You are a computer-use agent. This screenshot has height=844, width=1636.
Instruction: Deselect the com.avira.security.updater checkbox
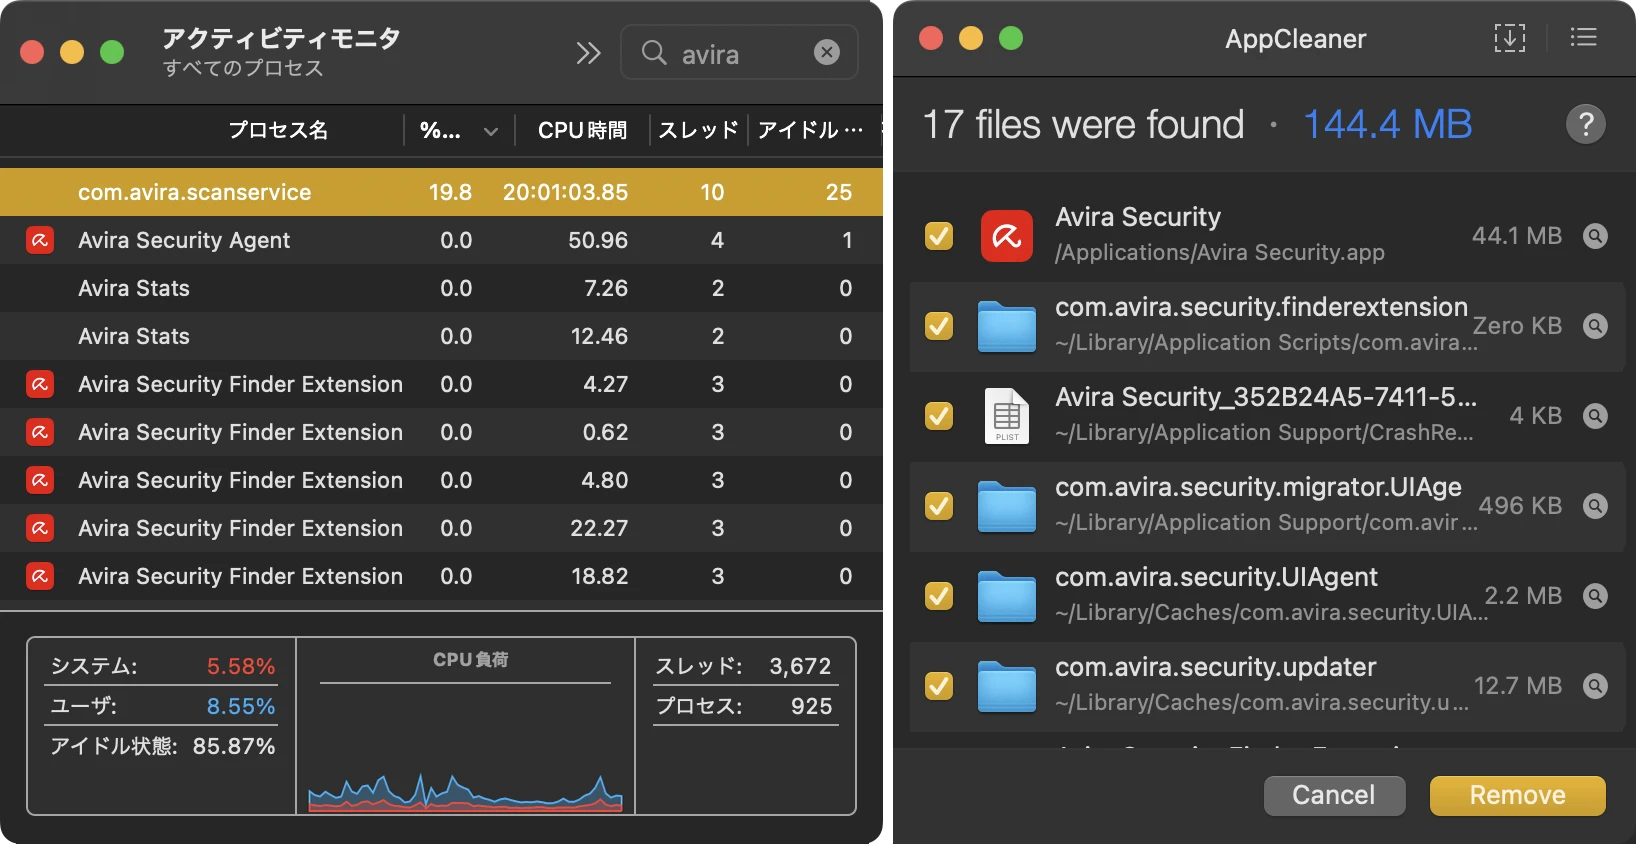939,686
